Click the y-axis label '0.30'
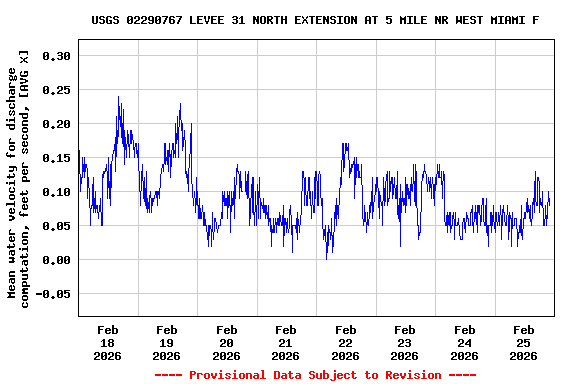 (x=56, y=56)
